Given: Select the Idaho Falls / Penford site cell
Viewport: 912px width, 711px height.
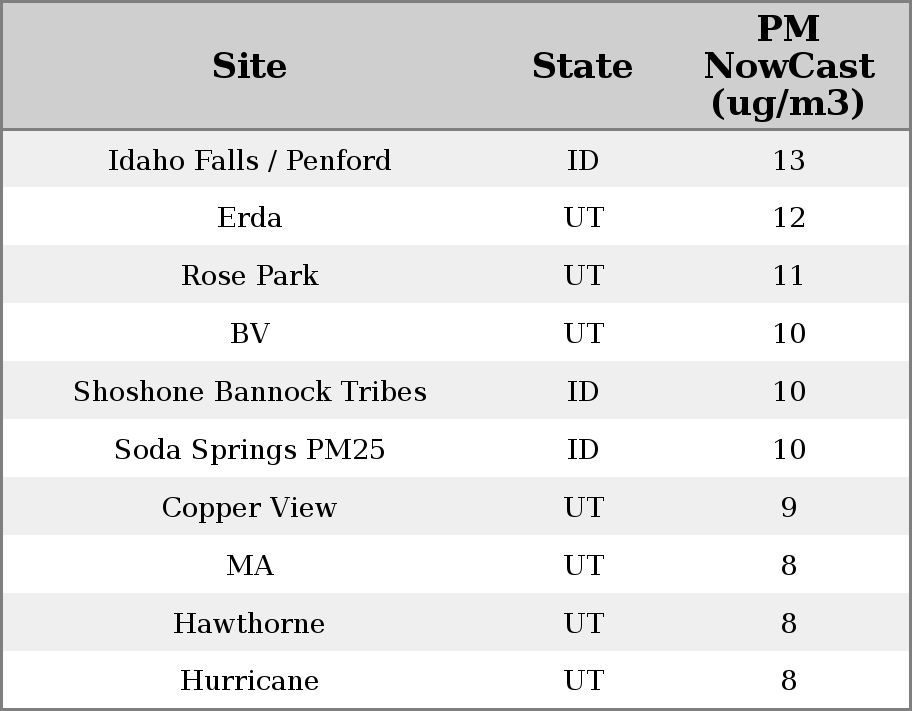Looking at the screenshot, I should (249, 160).
